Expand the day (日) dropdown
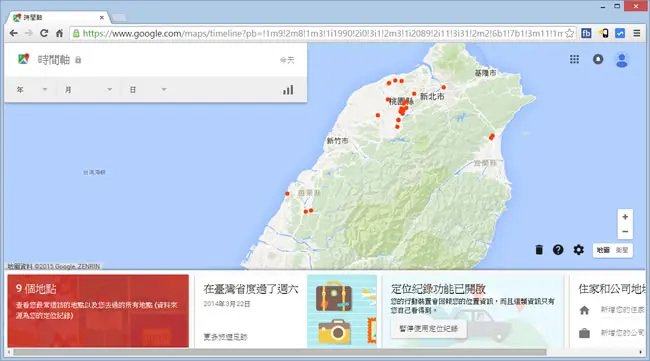This screenshot has height=361, width=650. pyautogui.click(x=148, y=90)
